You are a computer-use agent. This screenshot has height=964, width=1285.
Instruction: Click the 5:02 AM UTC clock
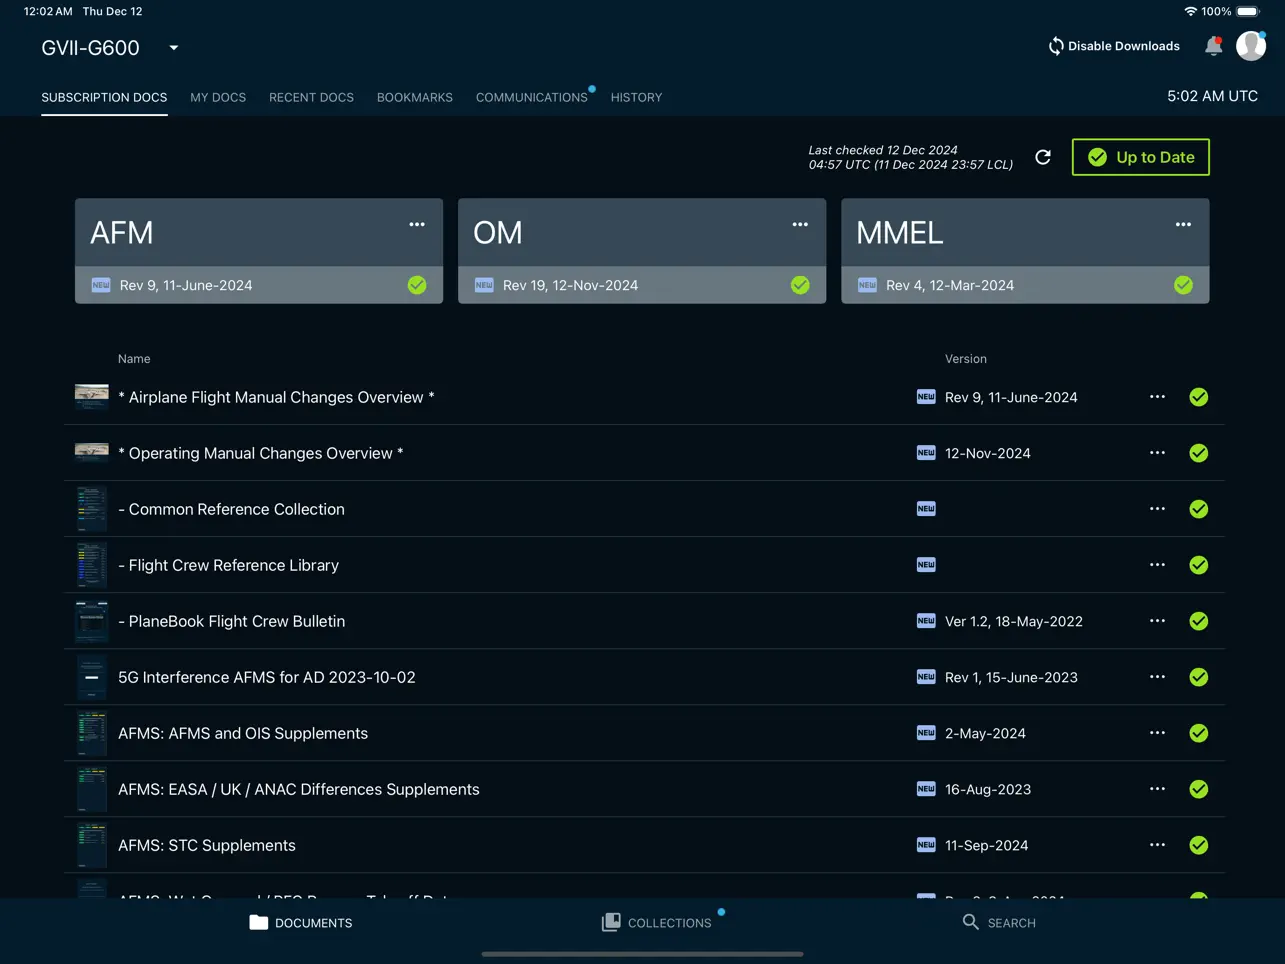pos(1212,96)
